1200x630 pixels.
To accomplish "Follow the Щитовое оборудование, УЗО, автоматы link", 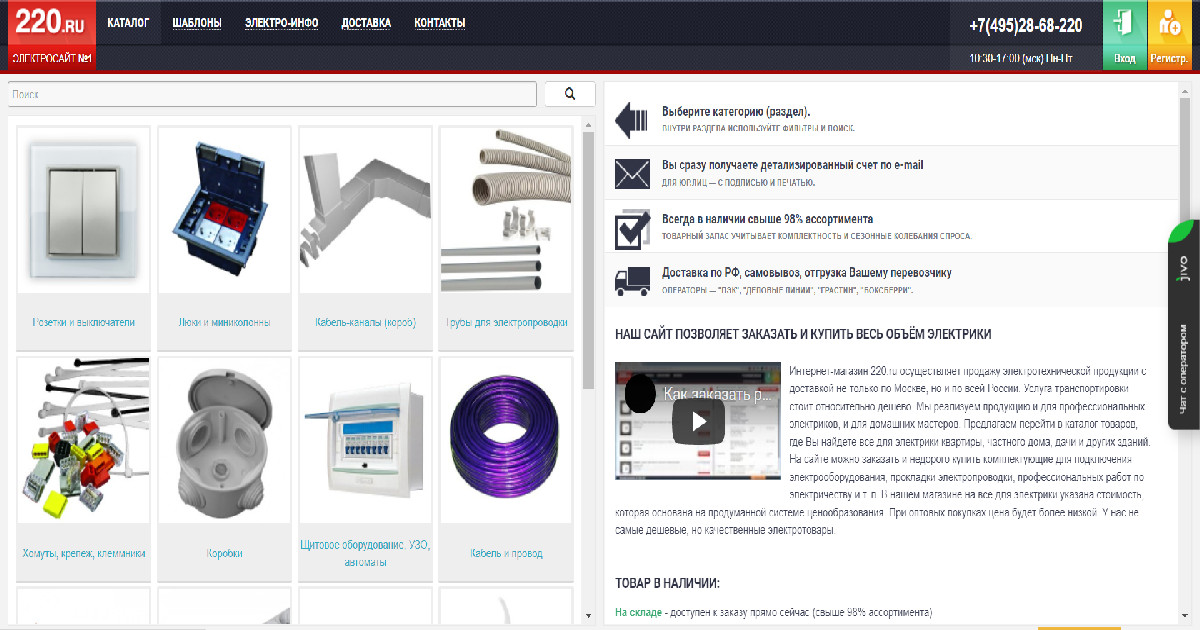I will coord(365,553).
